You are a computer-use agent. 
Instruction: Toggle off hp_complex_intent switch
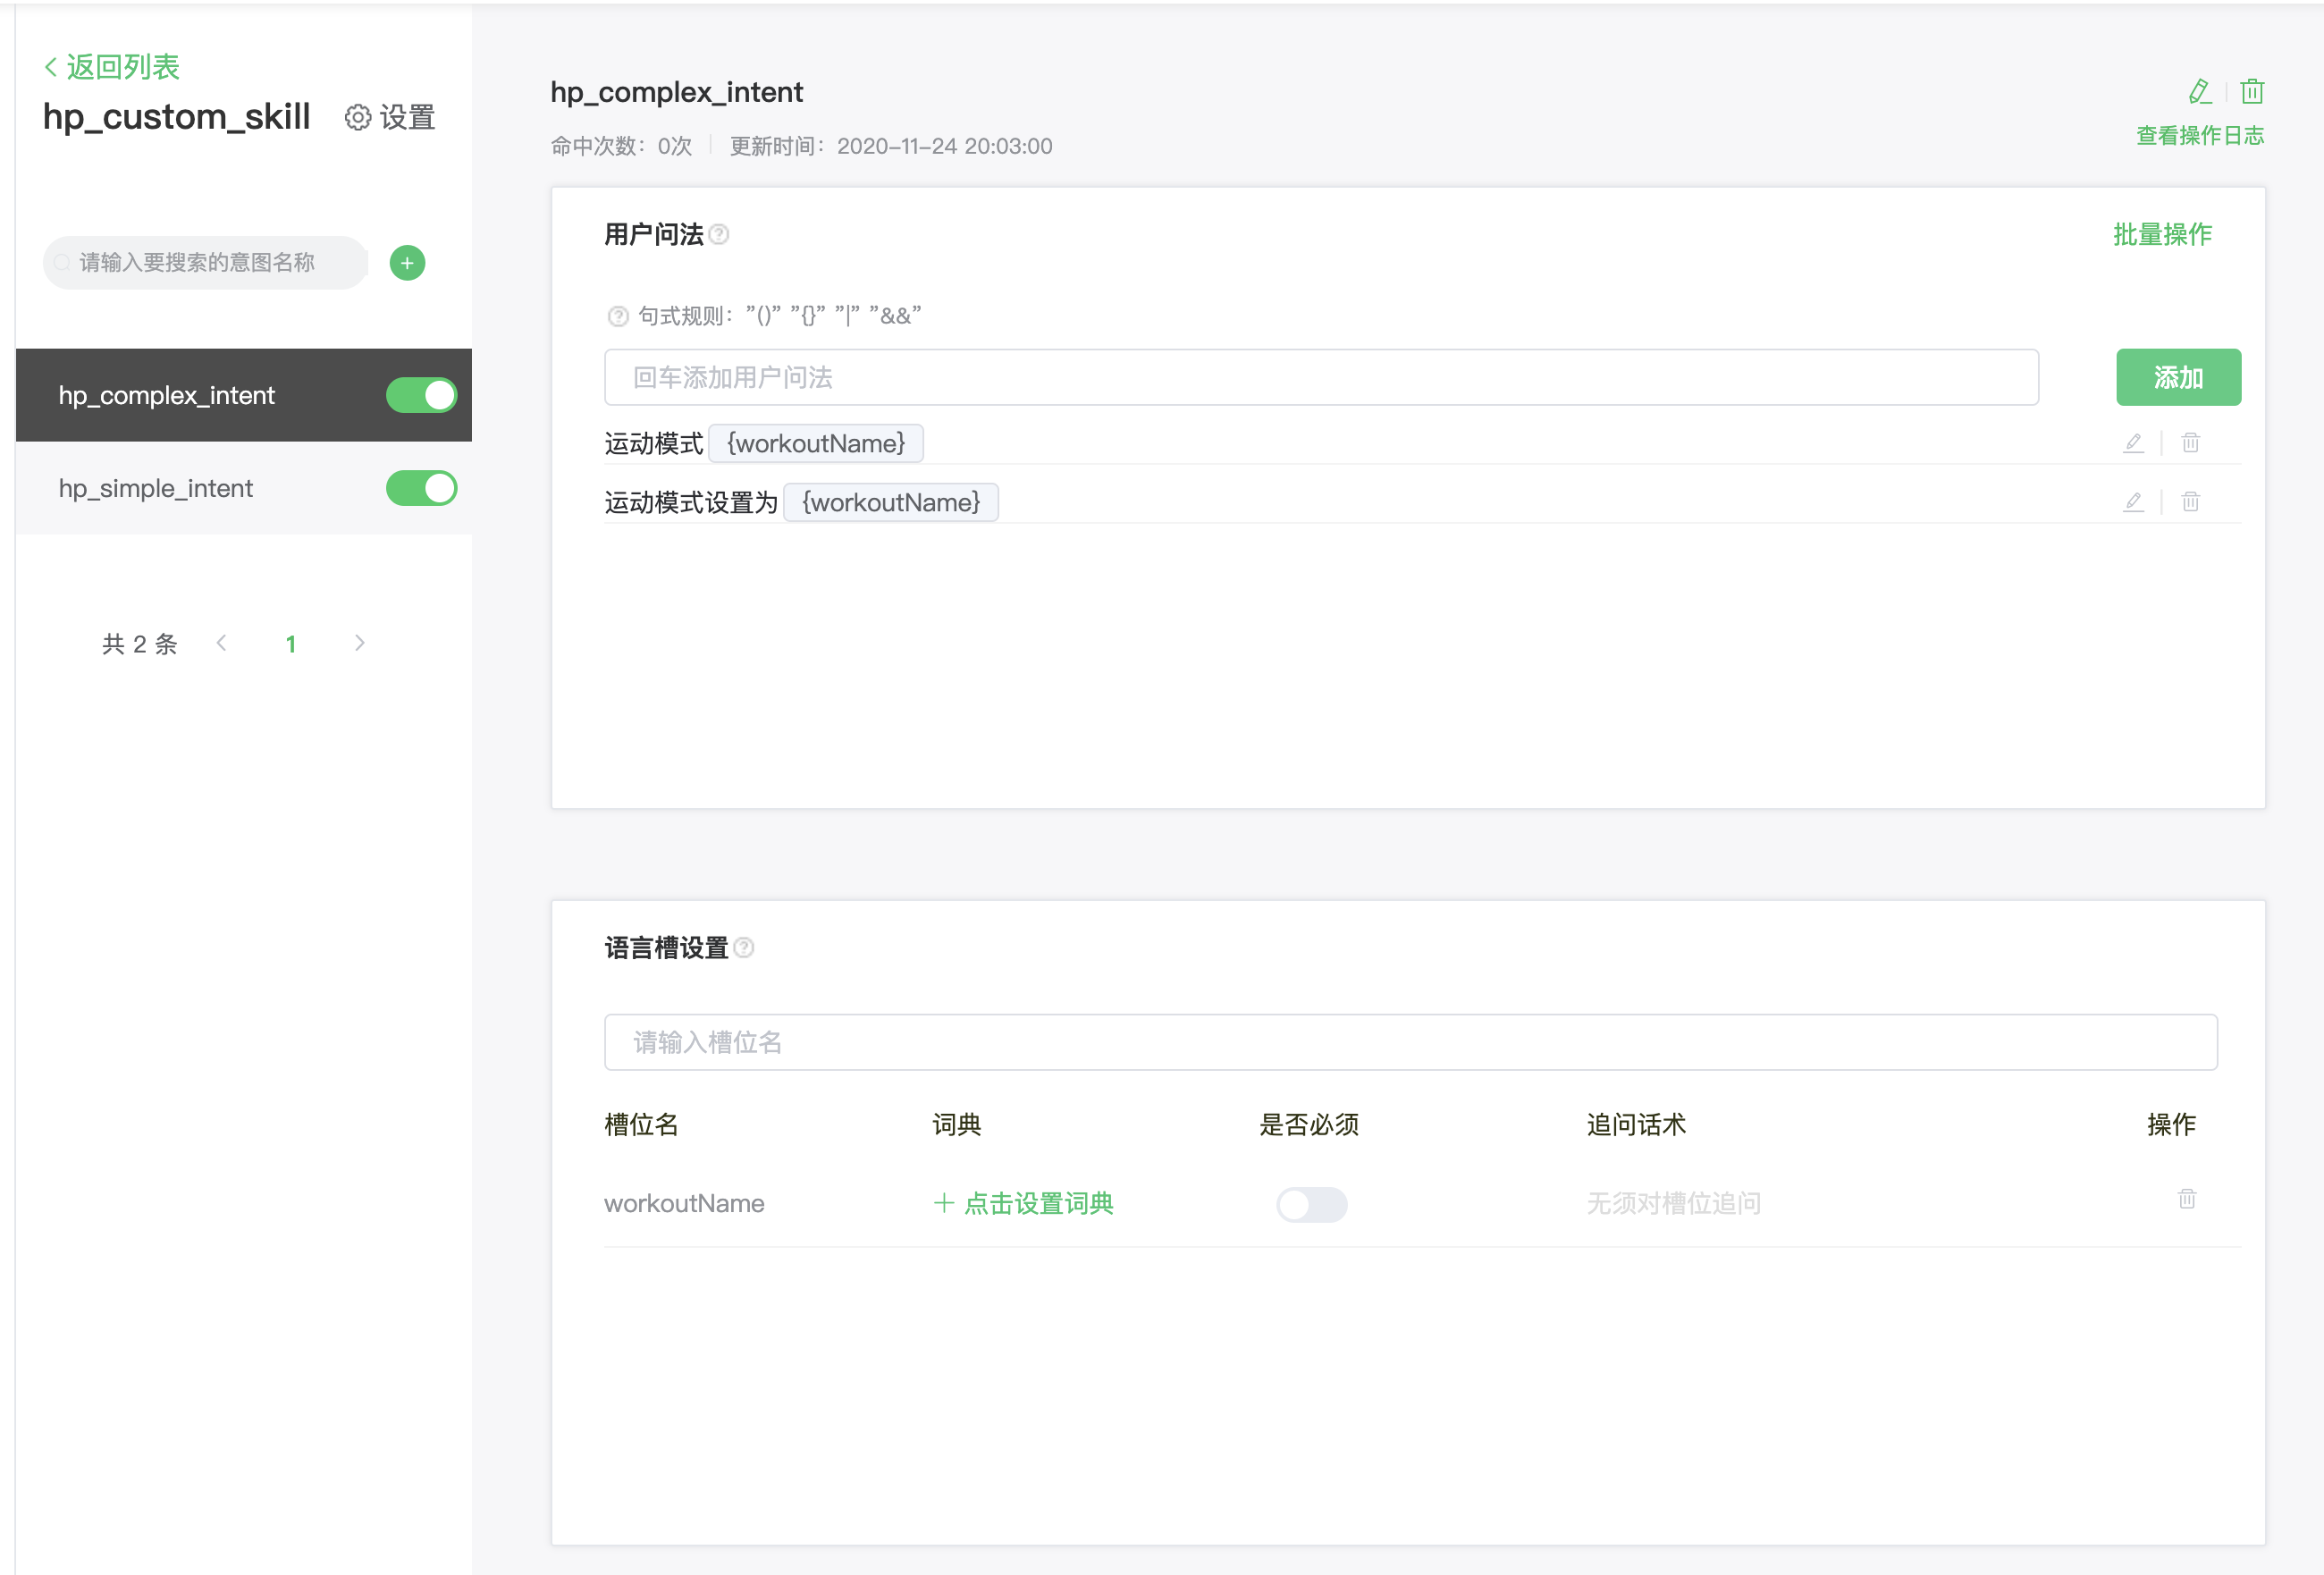(421, 396)
